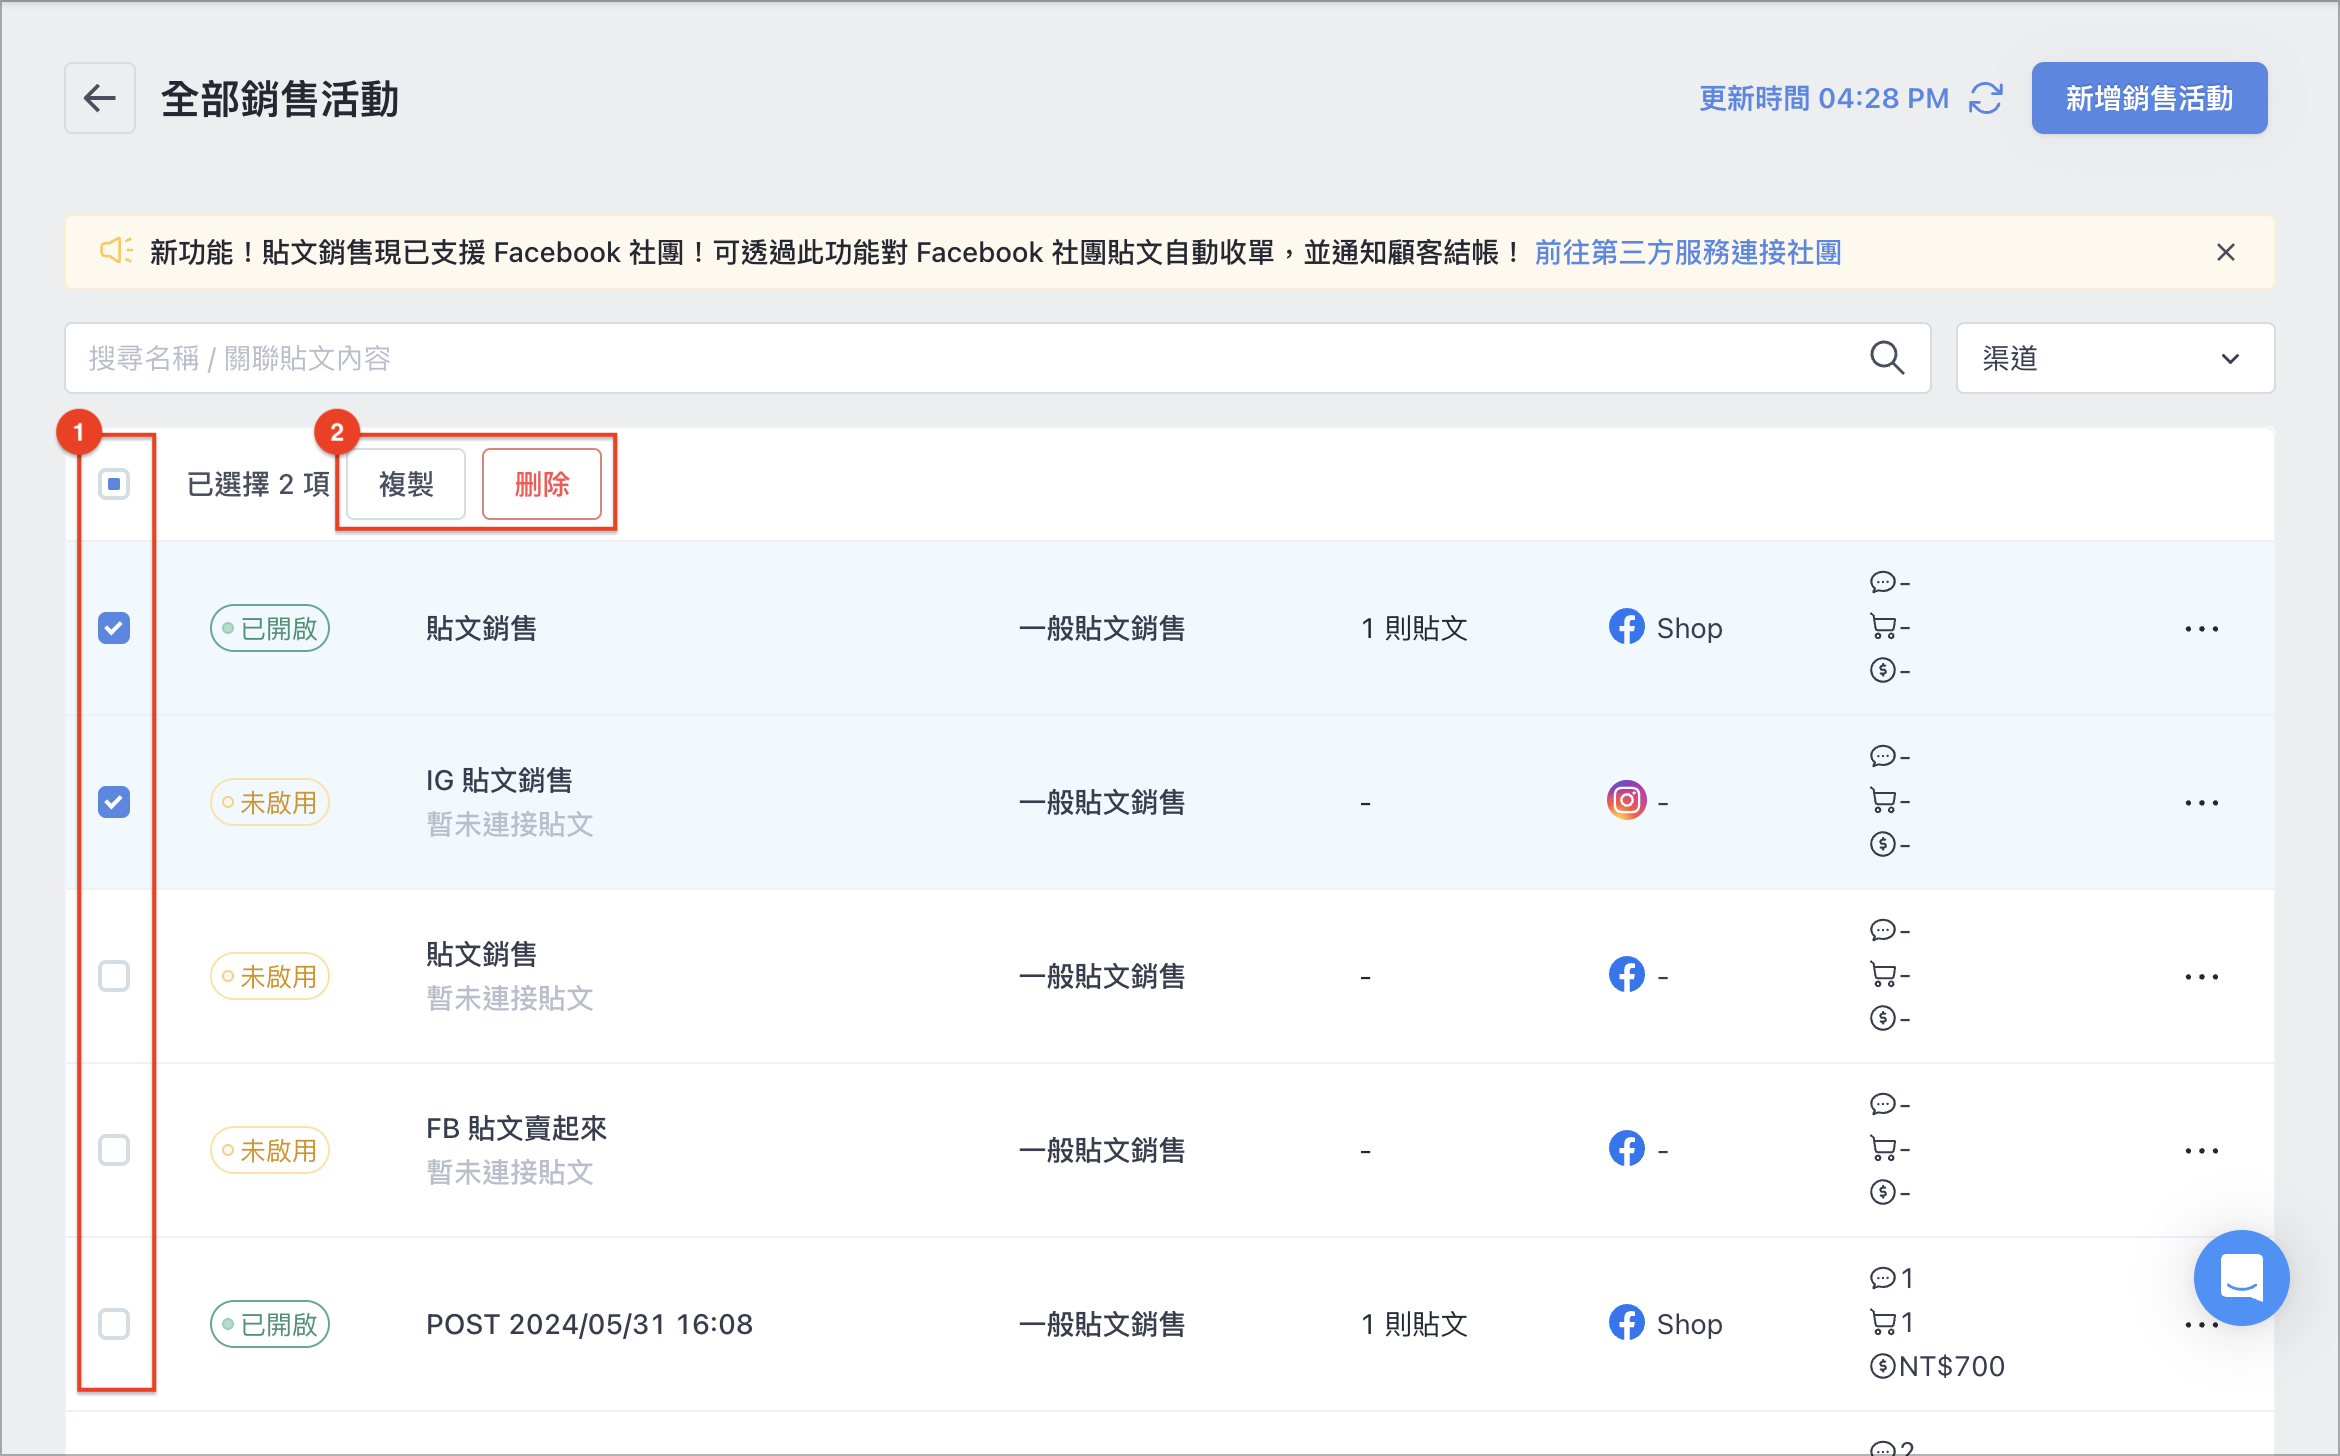Open the 渠道 channel dropdown
The width and height of the screenshot is (2340, 1456).
point(2115,358)
